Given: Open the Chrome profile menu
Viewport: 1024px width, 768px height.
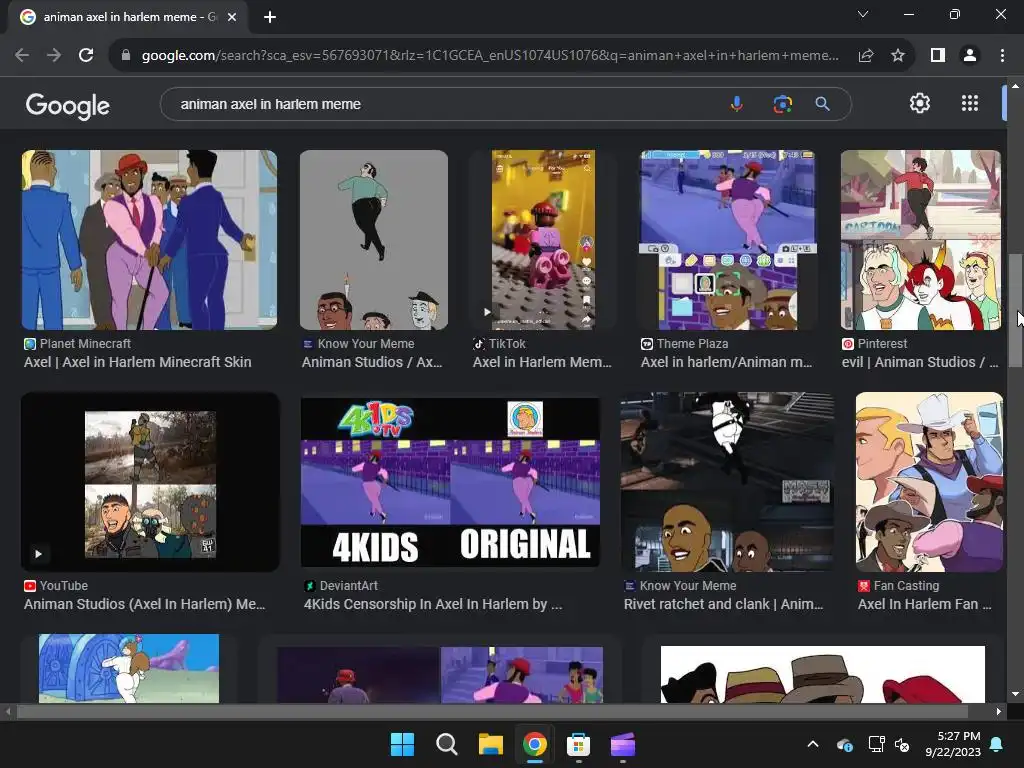Looking at the screenshot, I should coord(970,56).
